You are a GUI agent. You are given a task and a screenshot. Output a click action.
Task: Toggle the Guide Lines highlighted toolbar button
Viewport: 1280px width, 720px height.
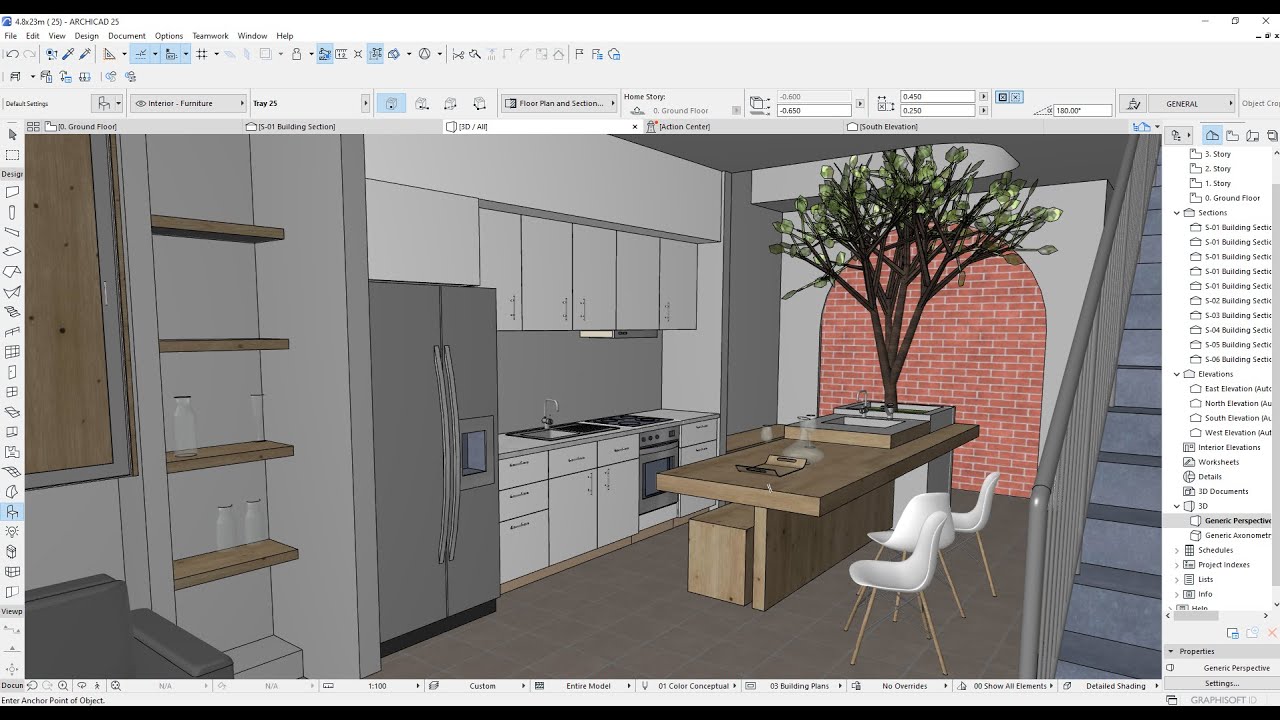tap(141, 54)
